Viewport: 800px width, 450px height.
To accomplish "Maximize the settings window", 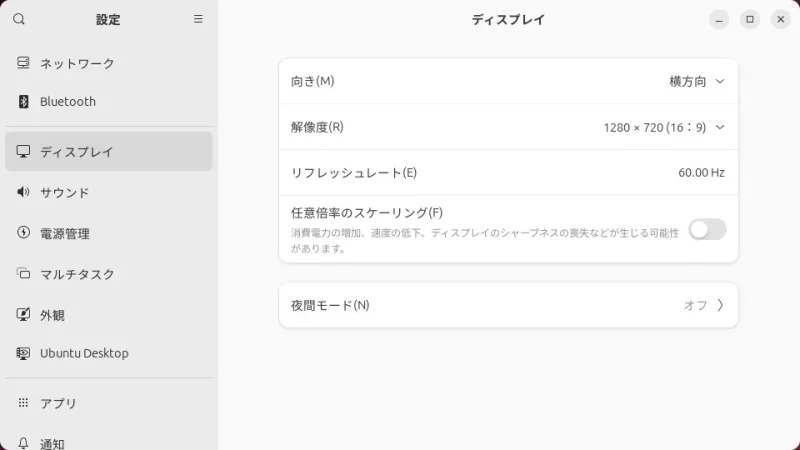I will [x=750, y=19].
